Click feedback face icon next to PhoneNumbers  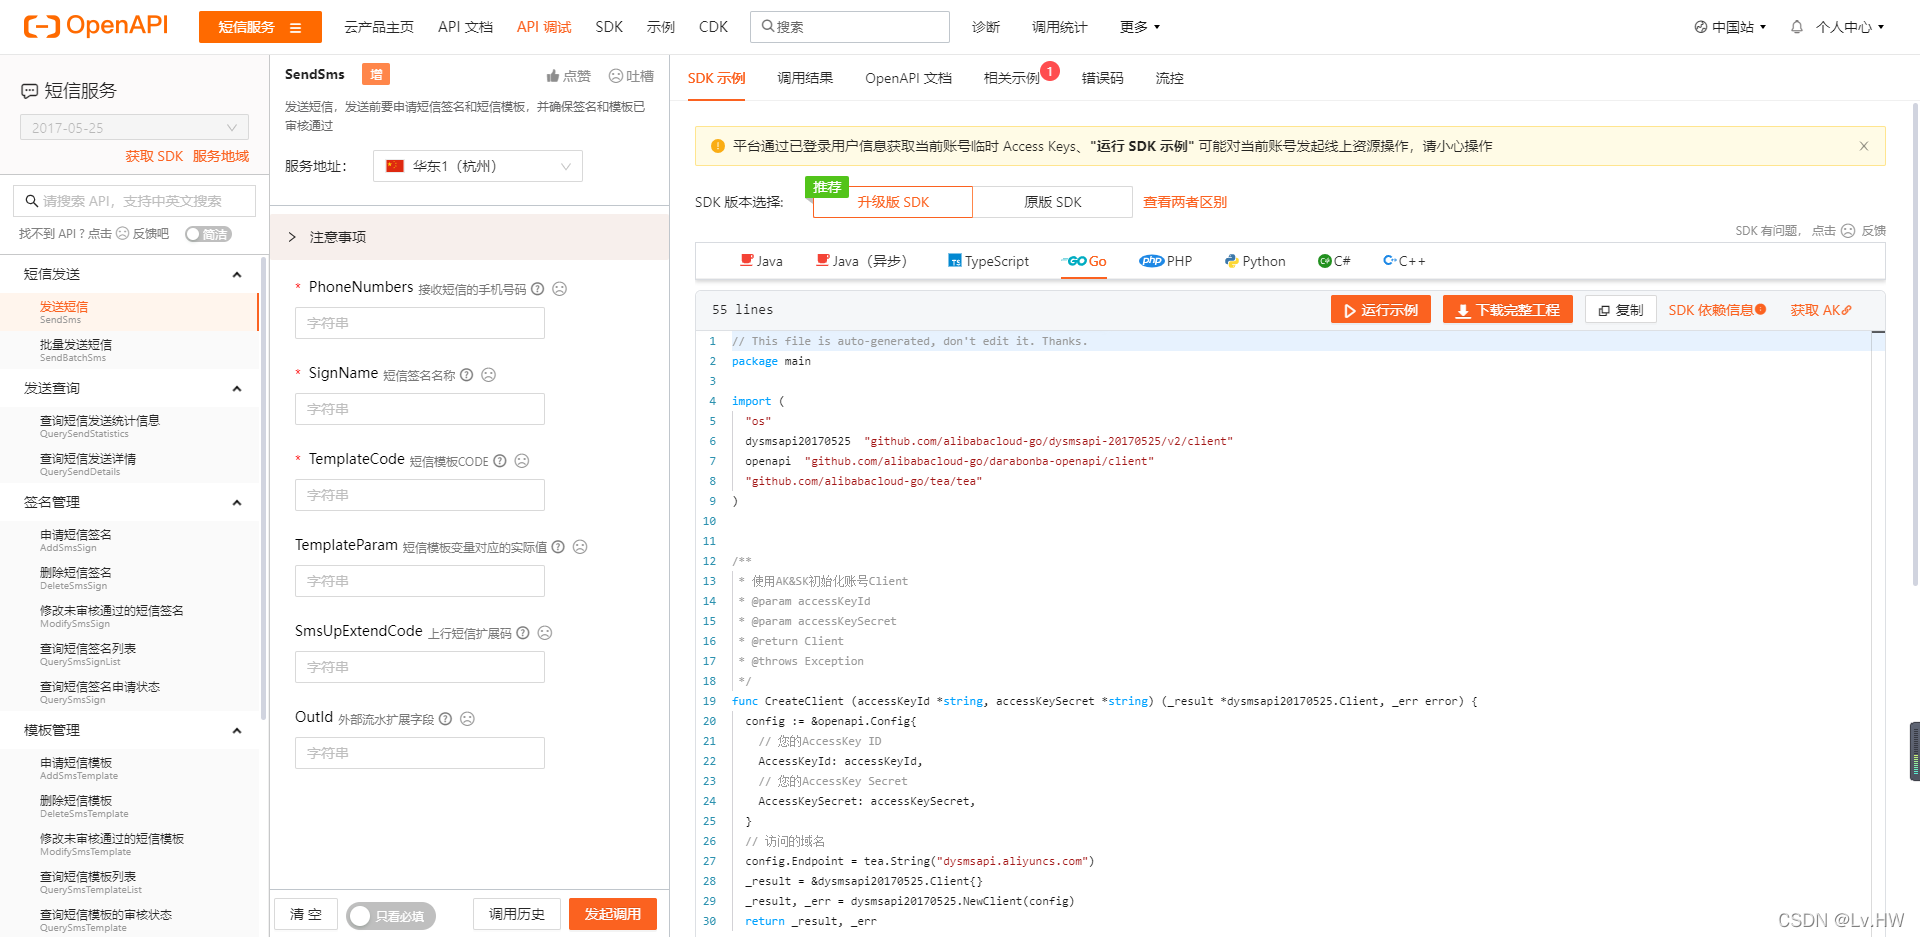pos(560,289)
